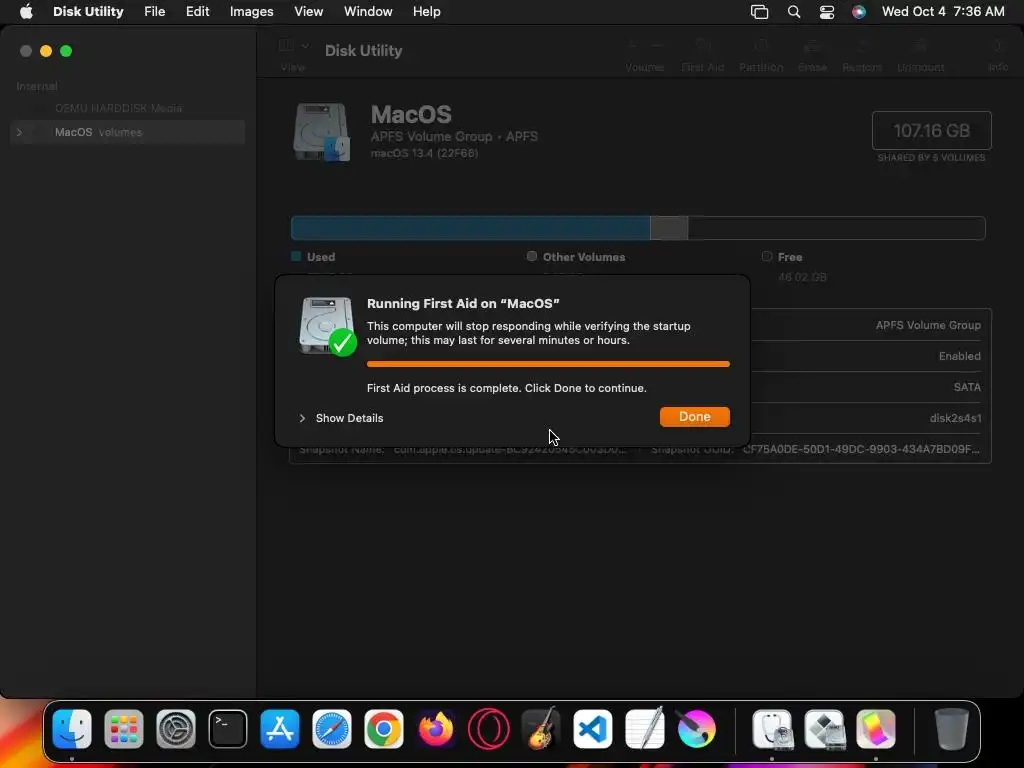Expand the MacOS volumes sidebar row
The height and width of the screenshot is (768, 1024).
tap(19, 132)
